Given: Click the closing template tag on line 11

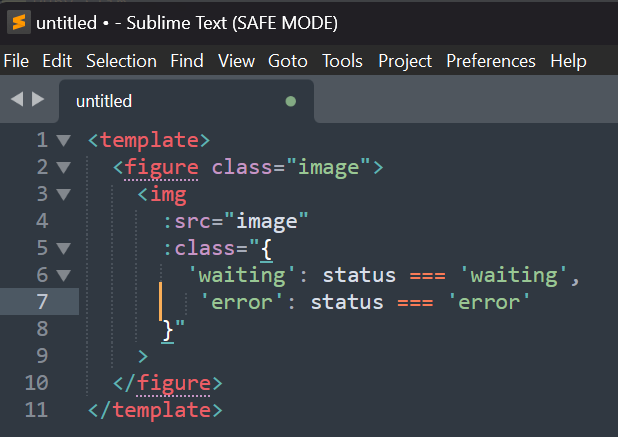Looking at the screenshot, I should tap(155, 410).
